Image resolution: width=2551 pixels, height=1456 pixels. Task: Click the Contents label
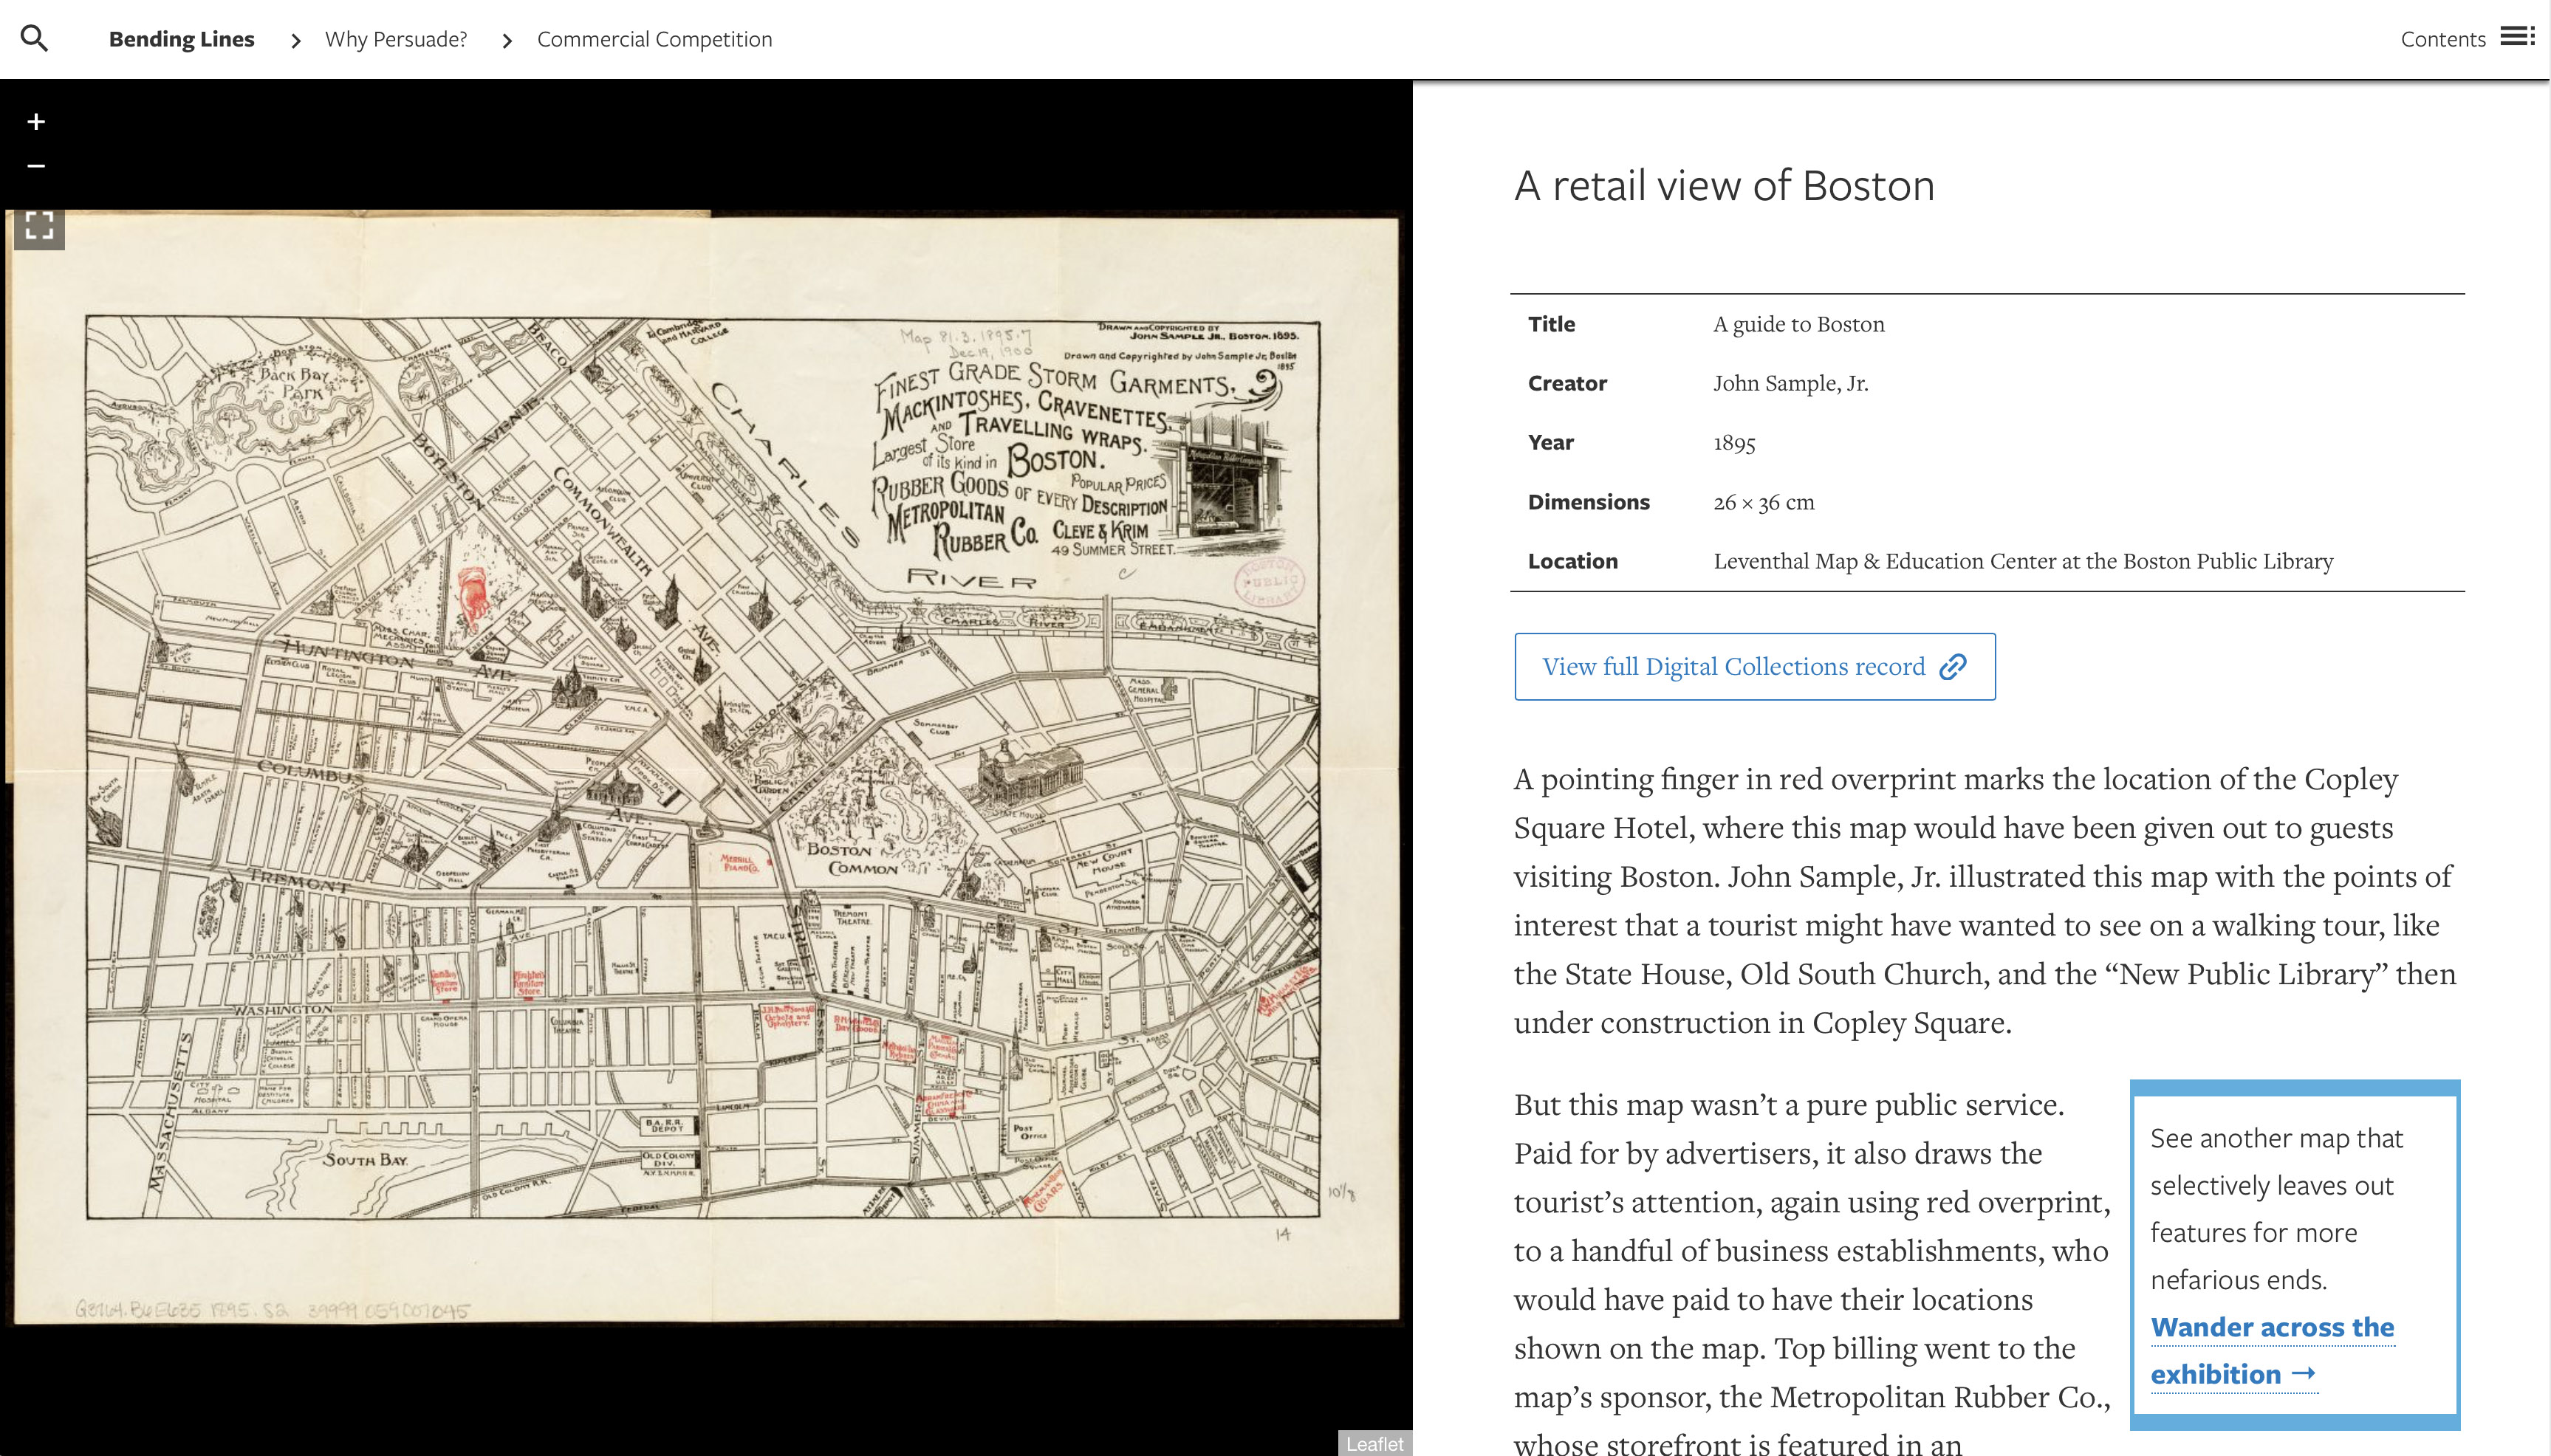pyautogui.click(x=2442, y=39)
